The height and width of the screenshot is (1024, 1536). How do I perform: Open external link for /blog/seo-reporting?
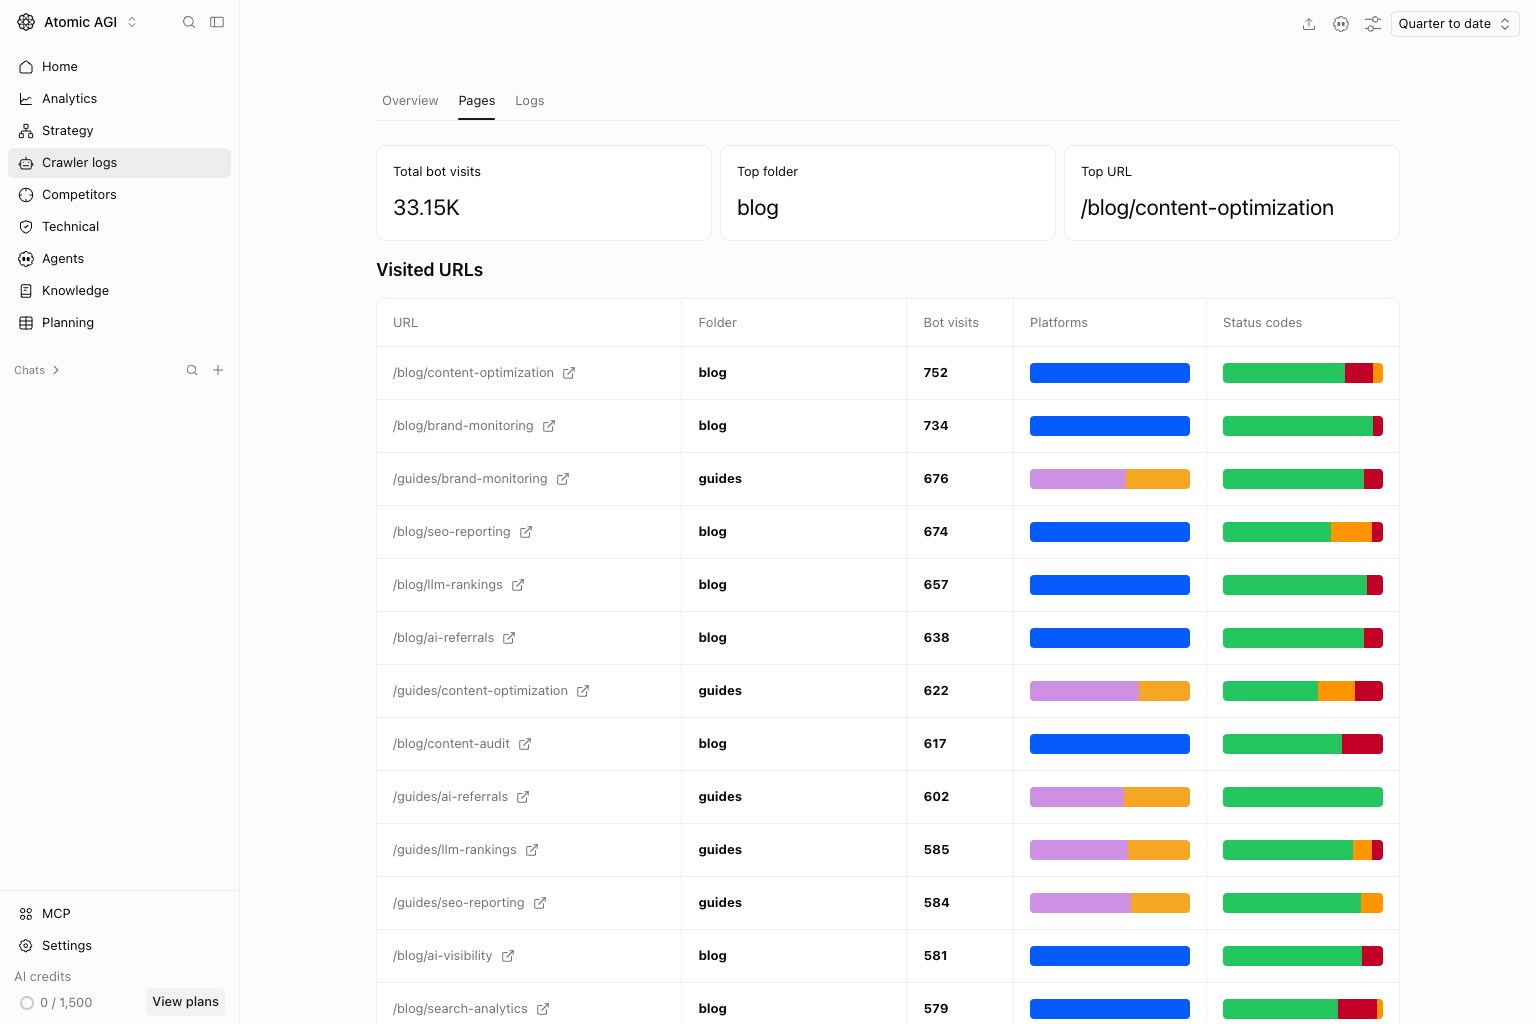tap(526, 532)
